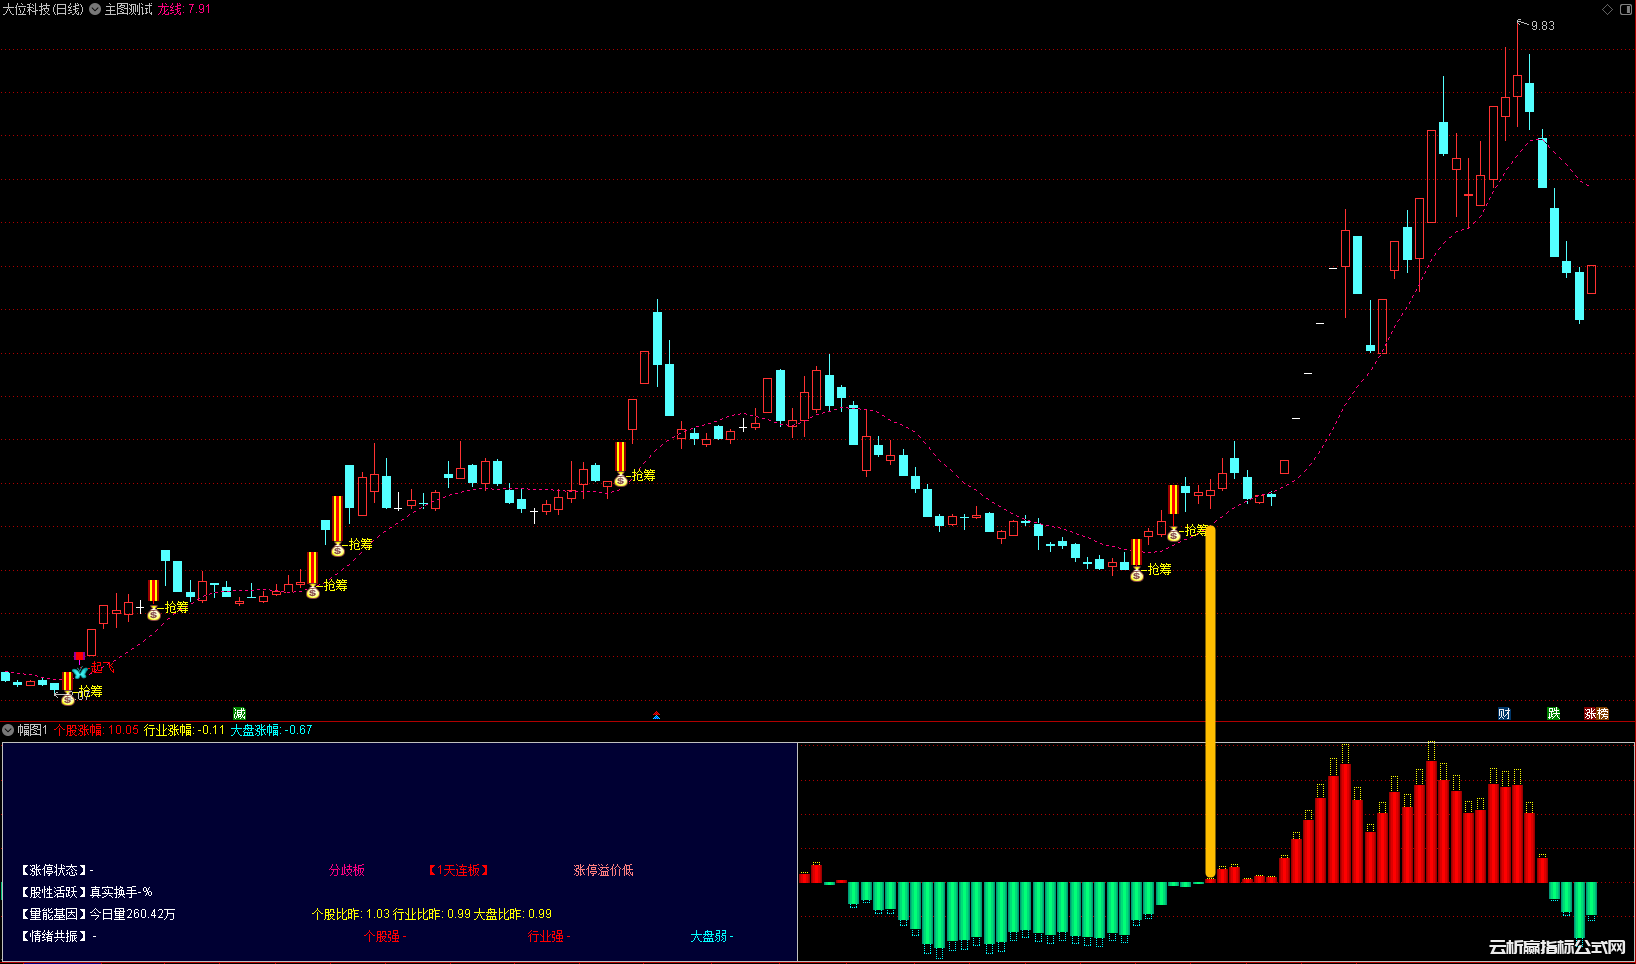Click the 抢筹 money-bag icon beside 起
This screenshot has width=1636, height=964.
tap(68, 698)
